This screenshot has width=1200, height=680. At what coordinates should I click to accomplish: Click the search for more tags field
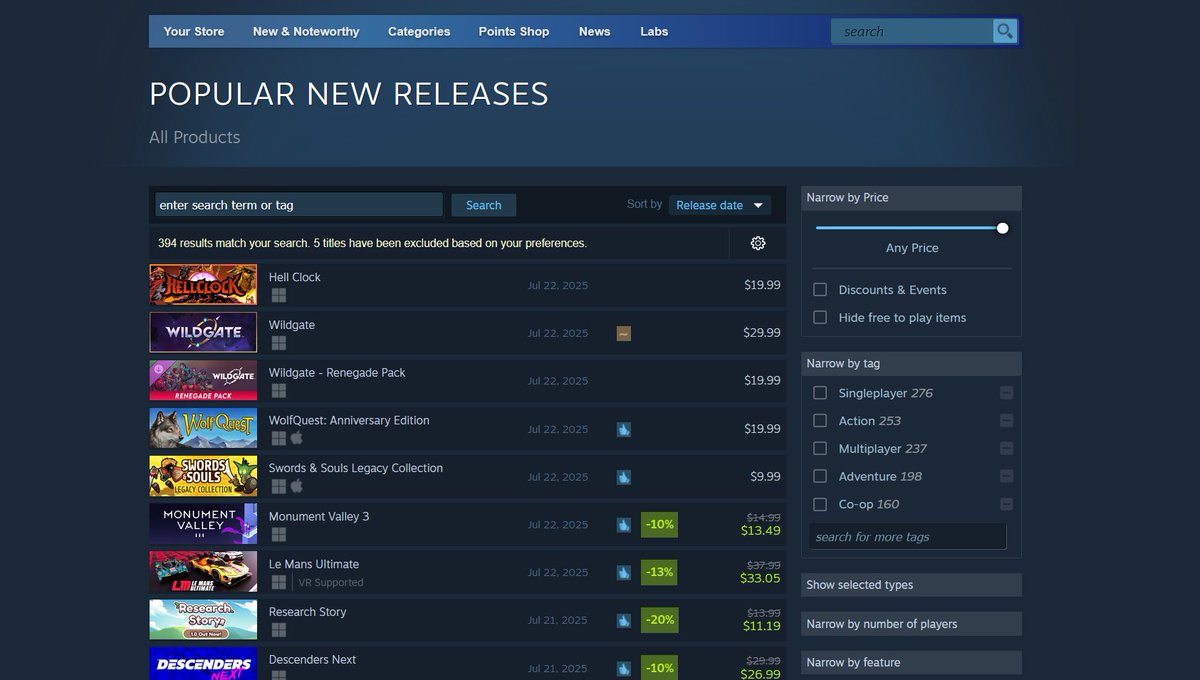point(908,537)
